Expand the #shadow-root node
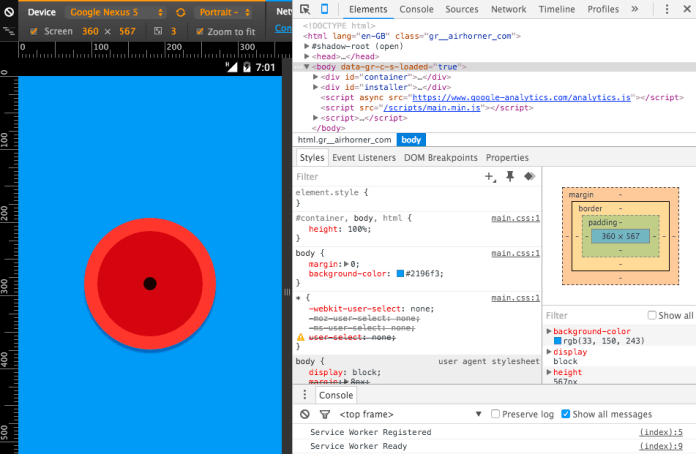This screenshot has height=454, width=696. (x=307, y=46)
